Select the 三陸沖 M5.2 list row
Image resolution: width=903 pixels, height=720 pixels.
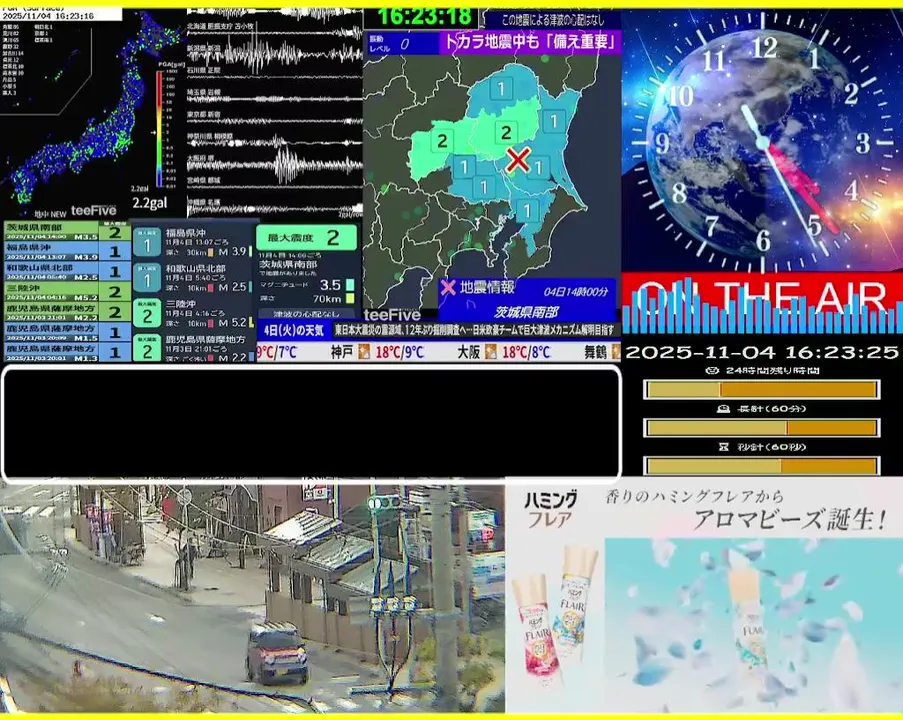click(x=67, y=291)
